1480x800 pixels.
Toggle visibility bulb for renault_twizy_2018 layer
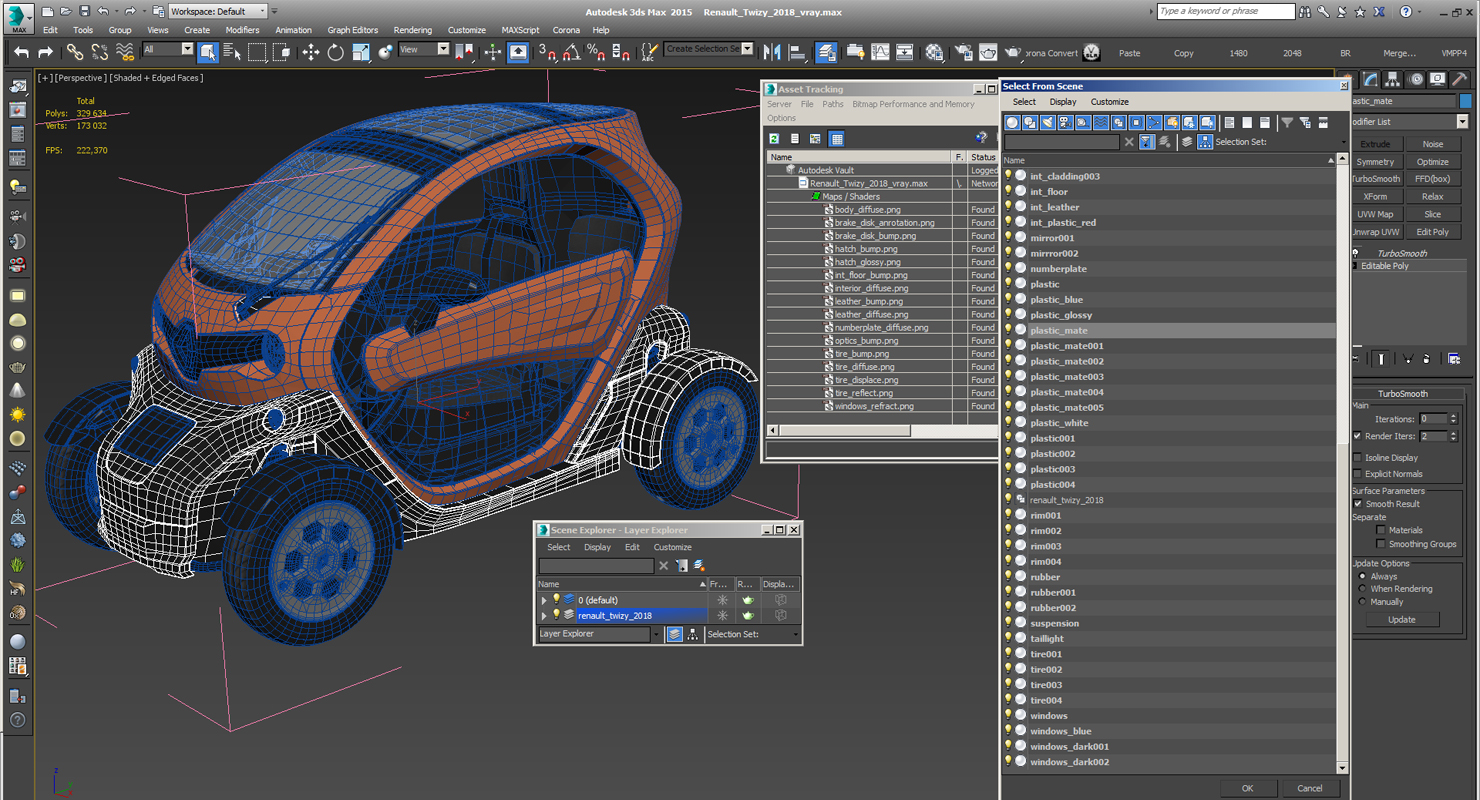point(556,615)
